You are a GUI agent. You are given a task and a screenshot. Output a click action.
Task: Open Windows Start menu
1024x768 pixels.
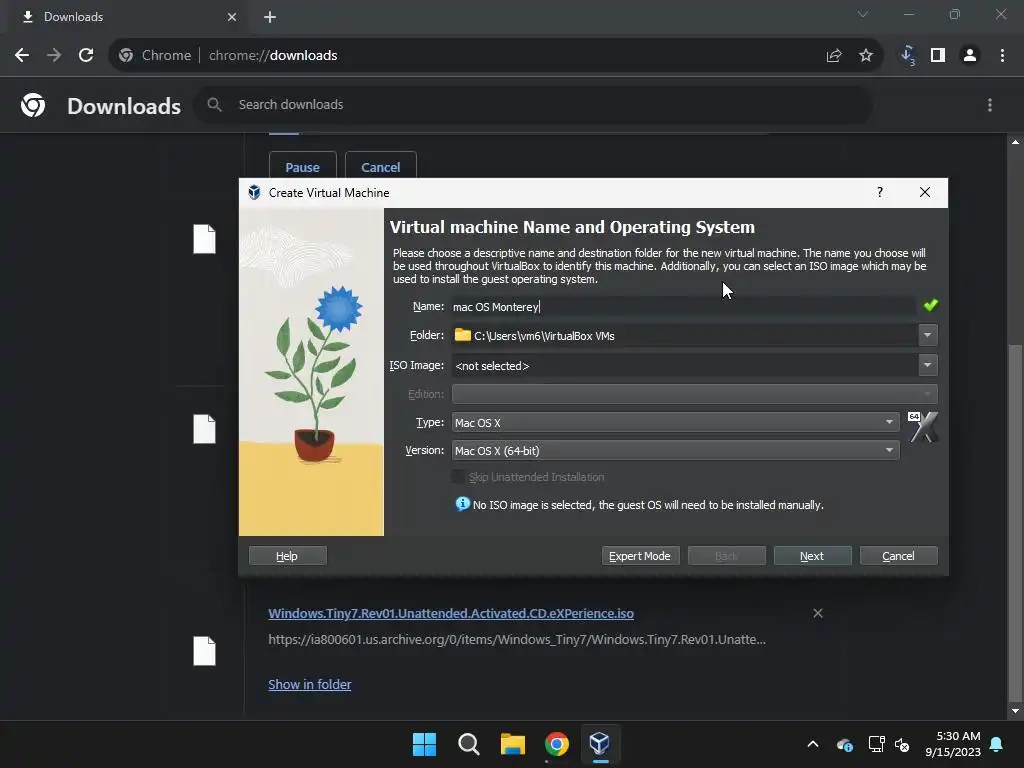(424, 744)
